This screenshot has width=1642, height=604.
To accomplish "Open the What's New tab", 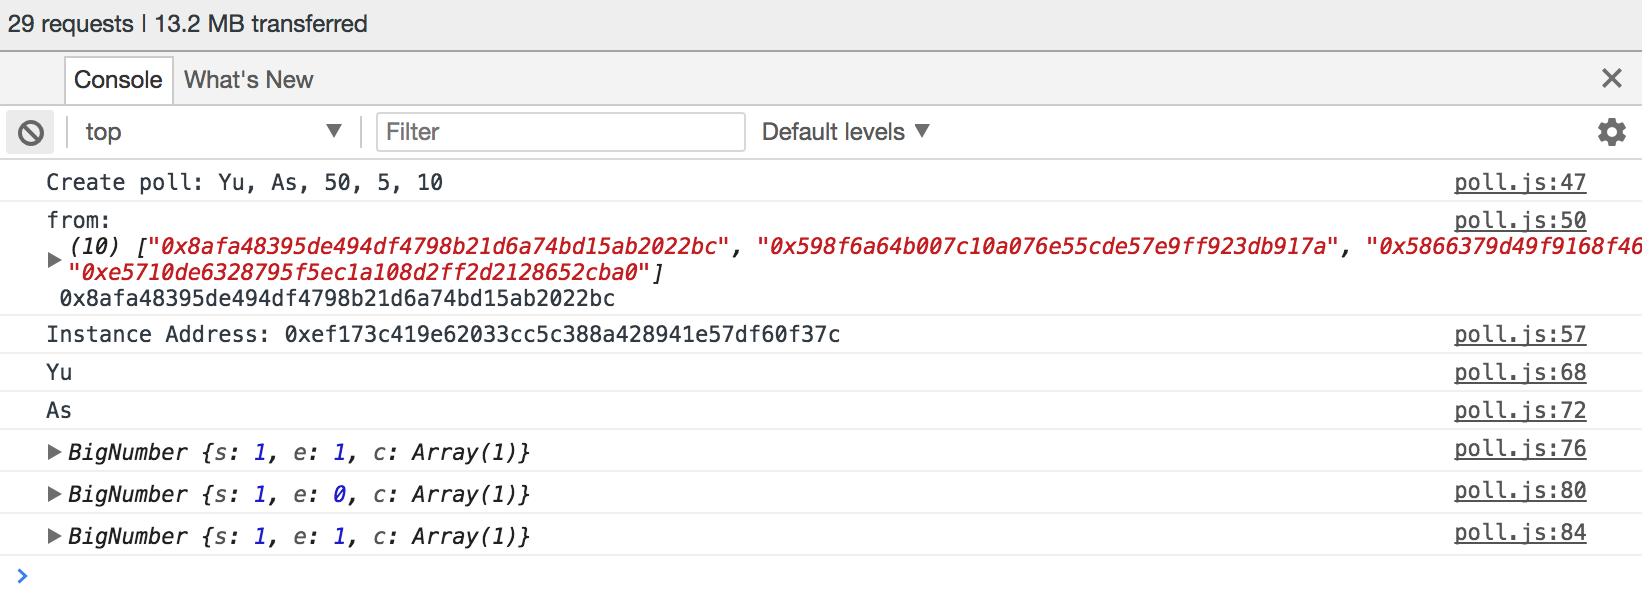I will 249,80.
